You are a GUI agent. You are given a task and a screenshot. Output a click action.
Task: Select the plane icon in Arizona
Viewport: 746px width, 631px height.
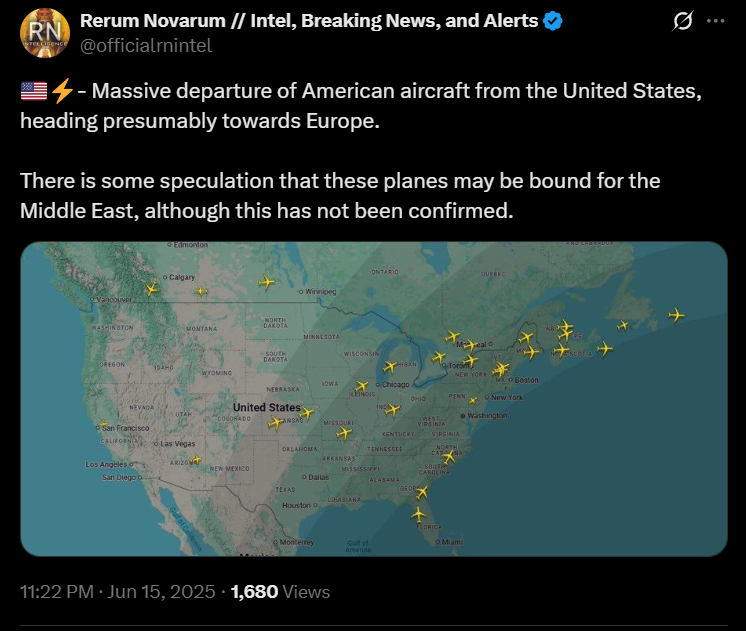click(x=196, y=460)
